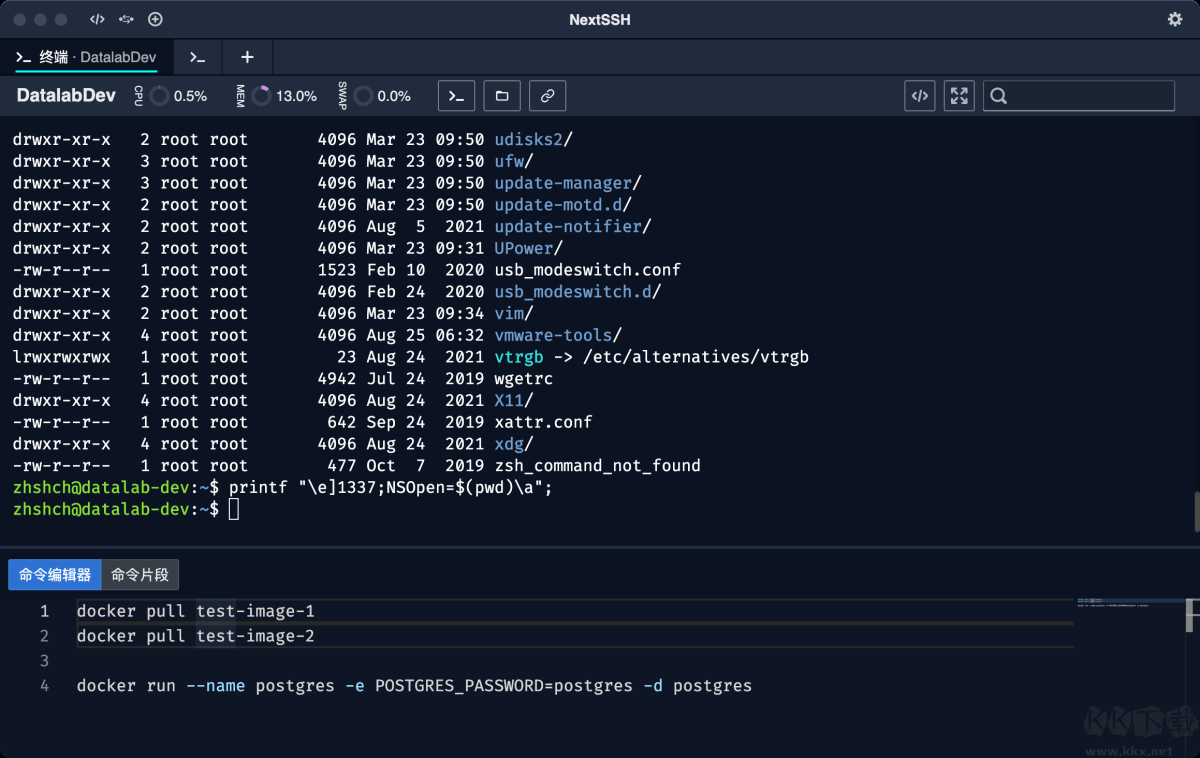This screenshot has height=758, width=1200.
Task: Click the terminal vertical scrollbar thumb
Action: [x=1195, y=511]
